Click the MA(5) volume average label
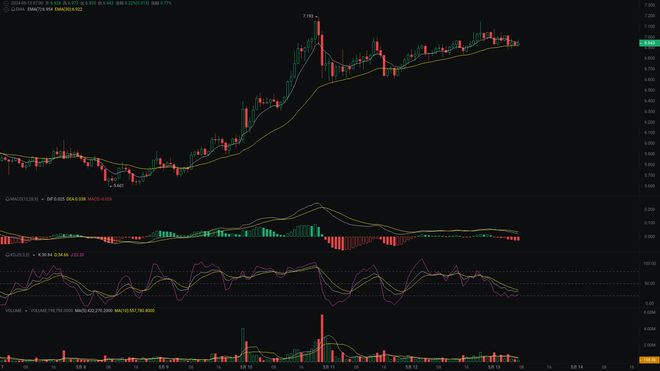The image size is (660, 371). (93, 311)
